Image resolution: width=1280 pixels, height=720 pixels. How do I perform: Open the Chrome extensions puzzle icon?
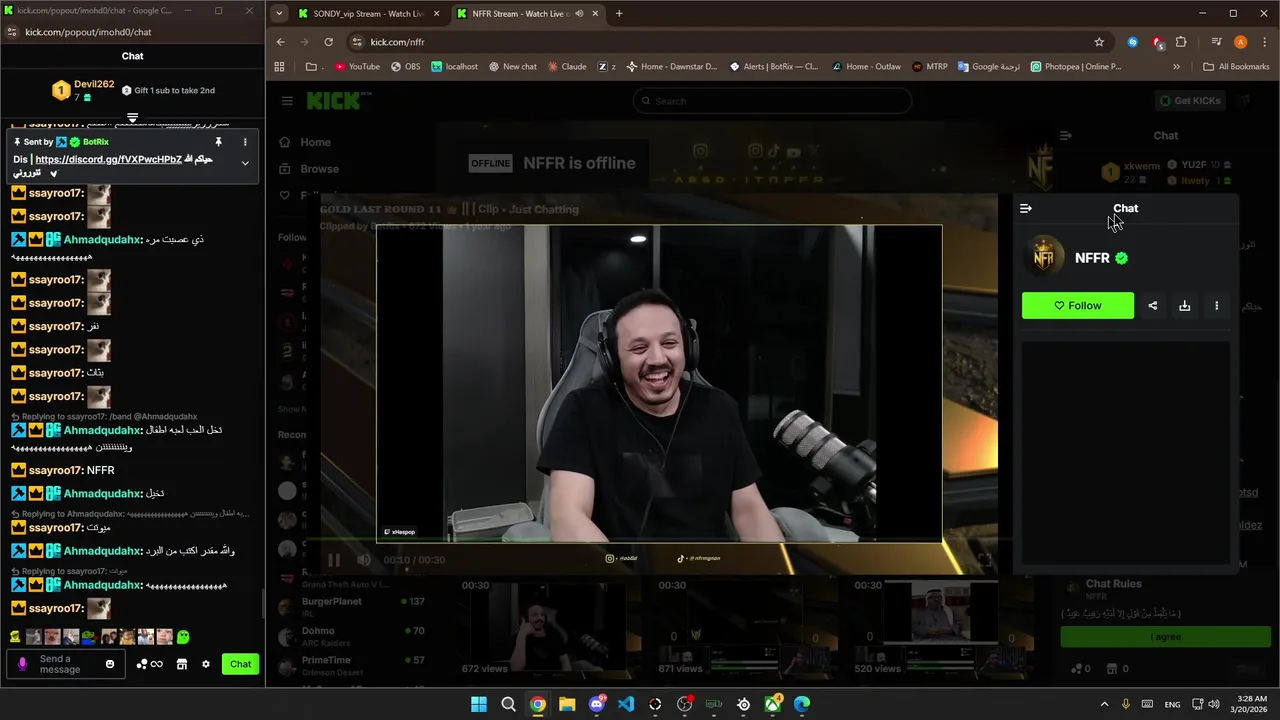pyautogui.click(x=1181, y=42)
